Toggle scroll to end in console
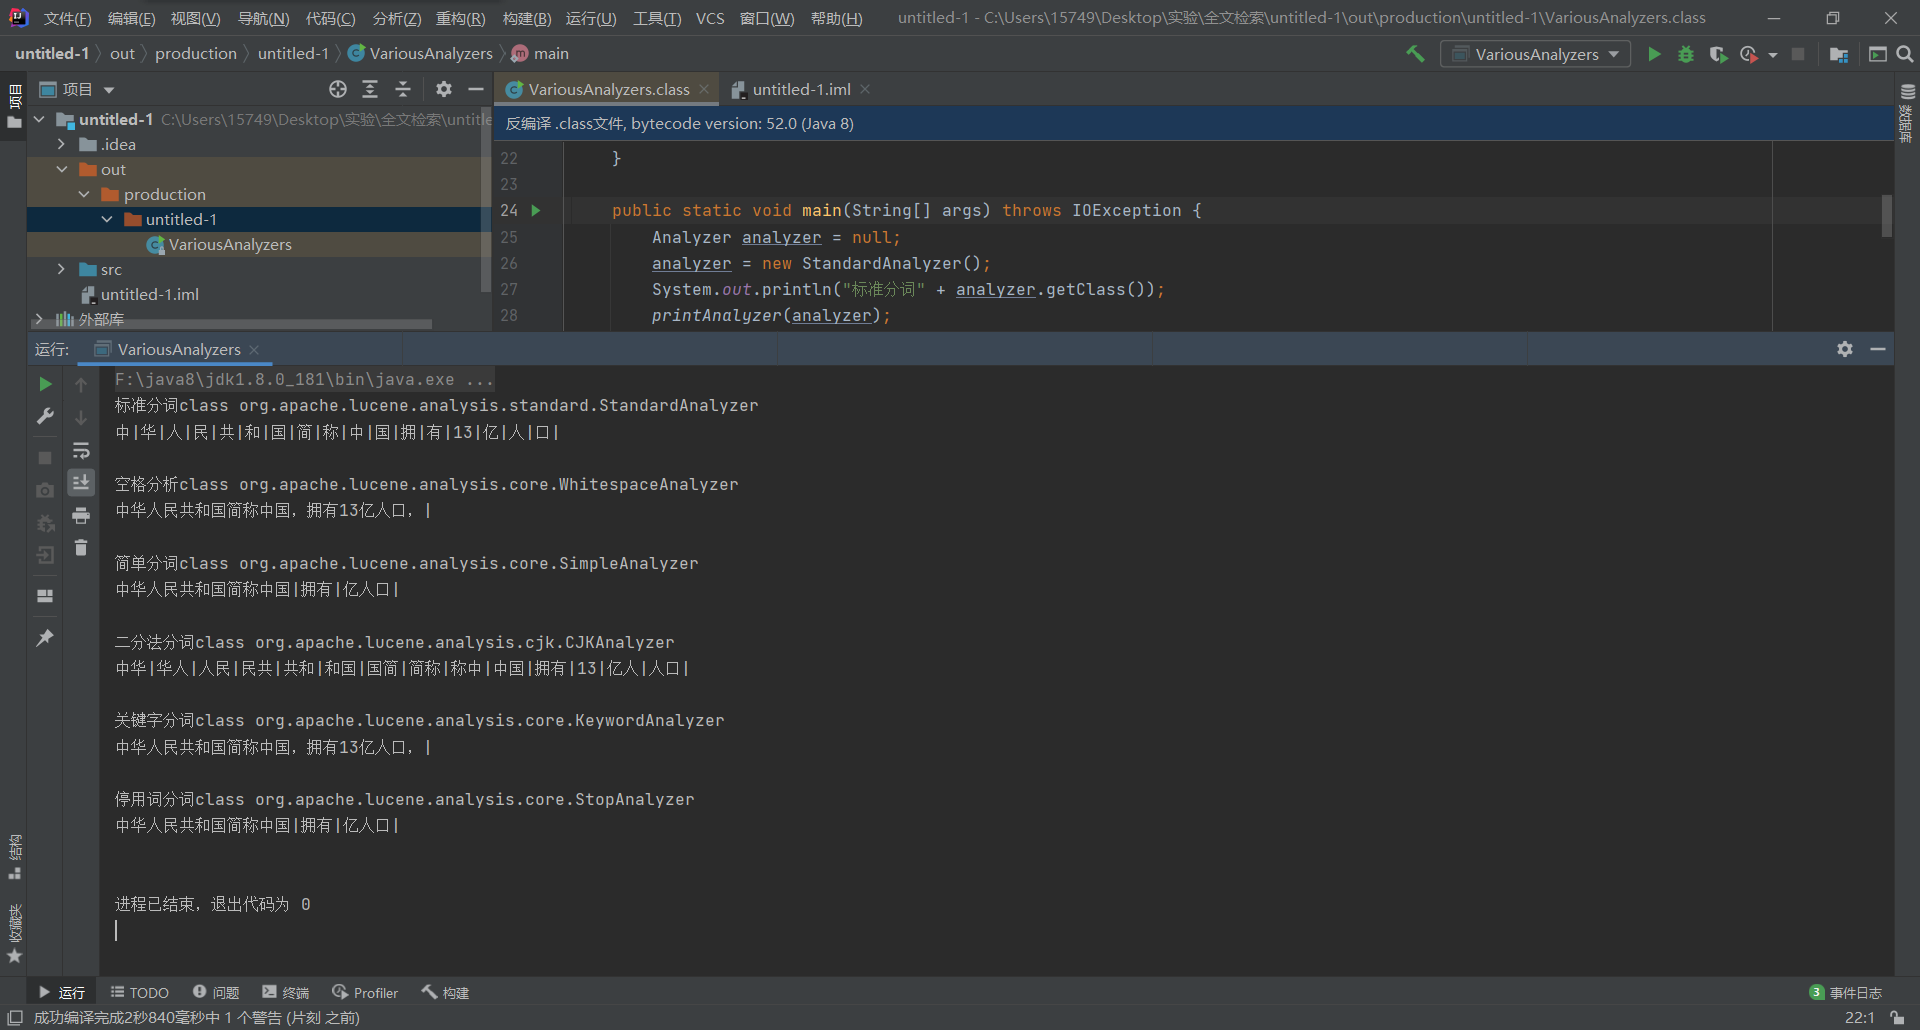 (81, 483)
